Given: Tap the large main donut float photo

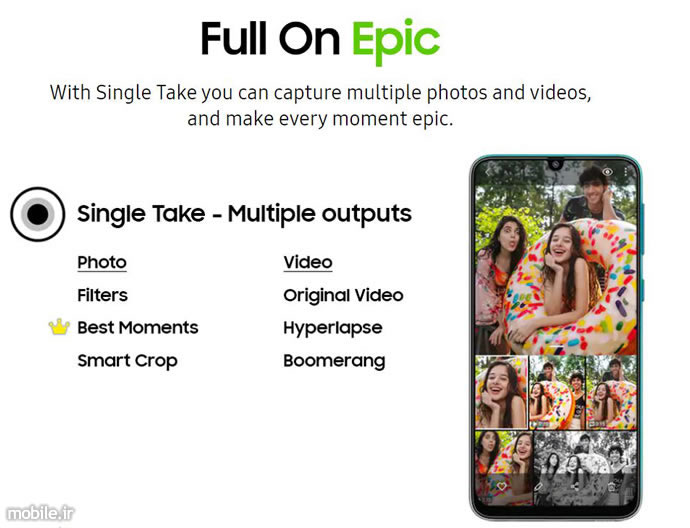Looking at the screenshot, I should tap(556, 269).
